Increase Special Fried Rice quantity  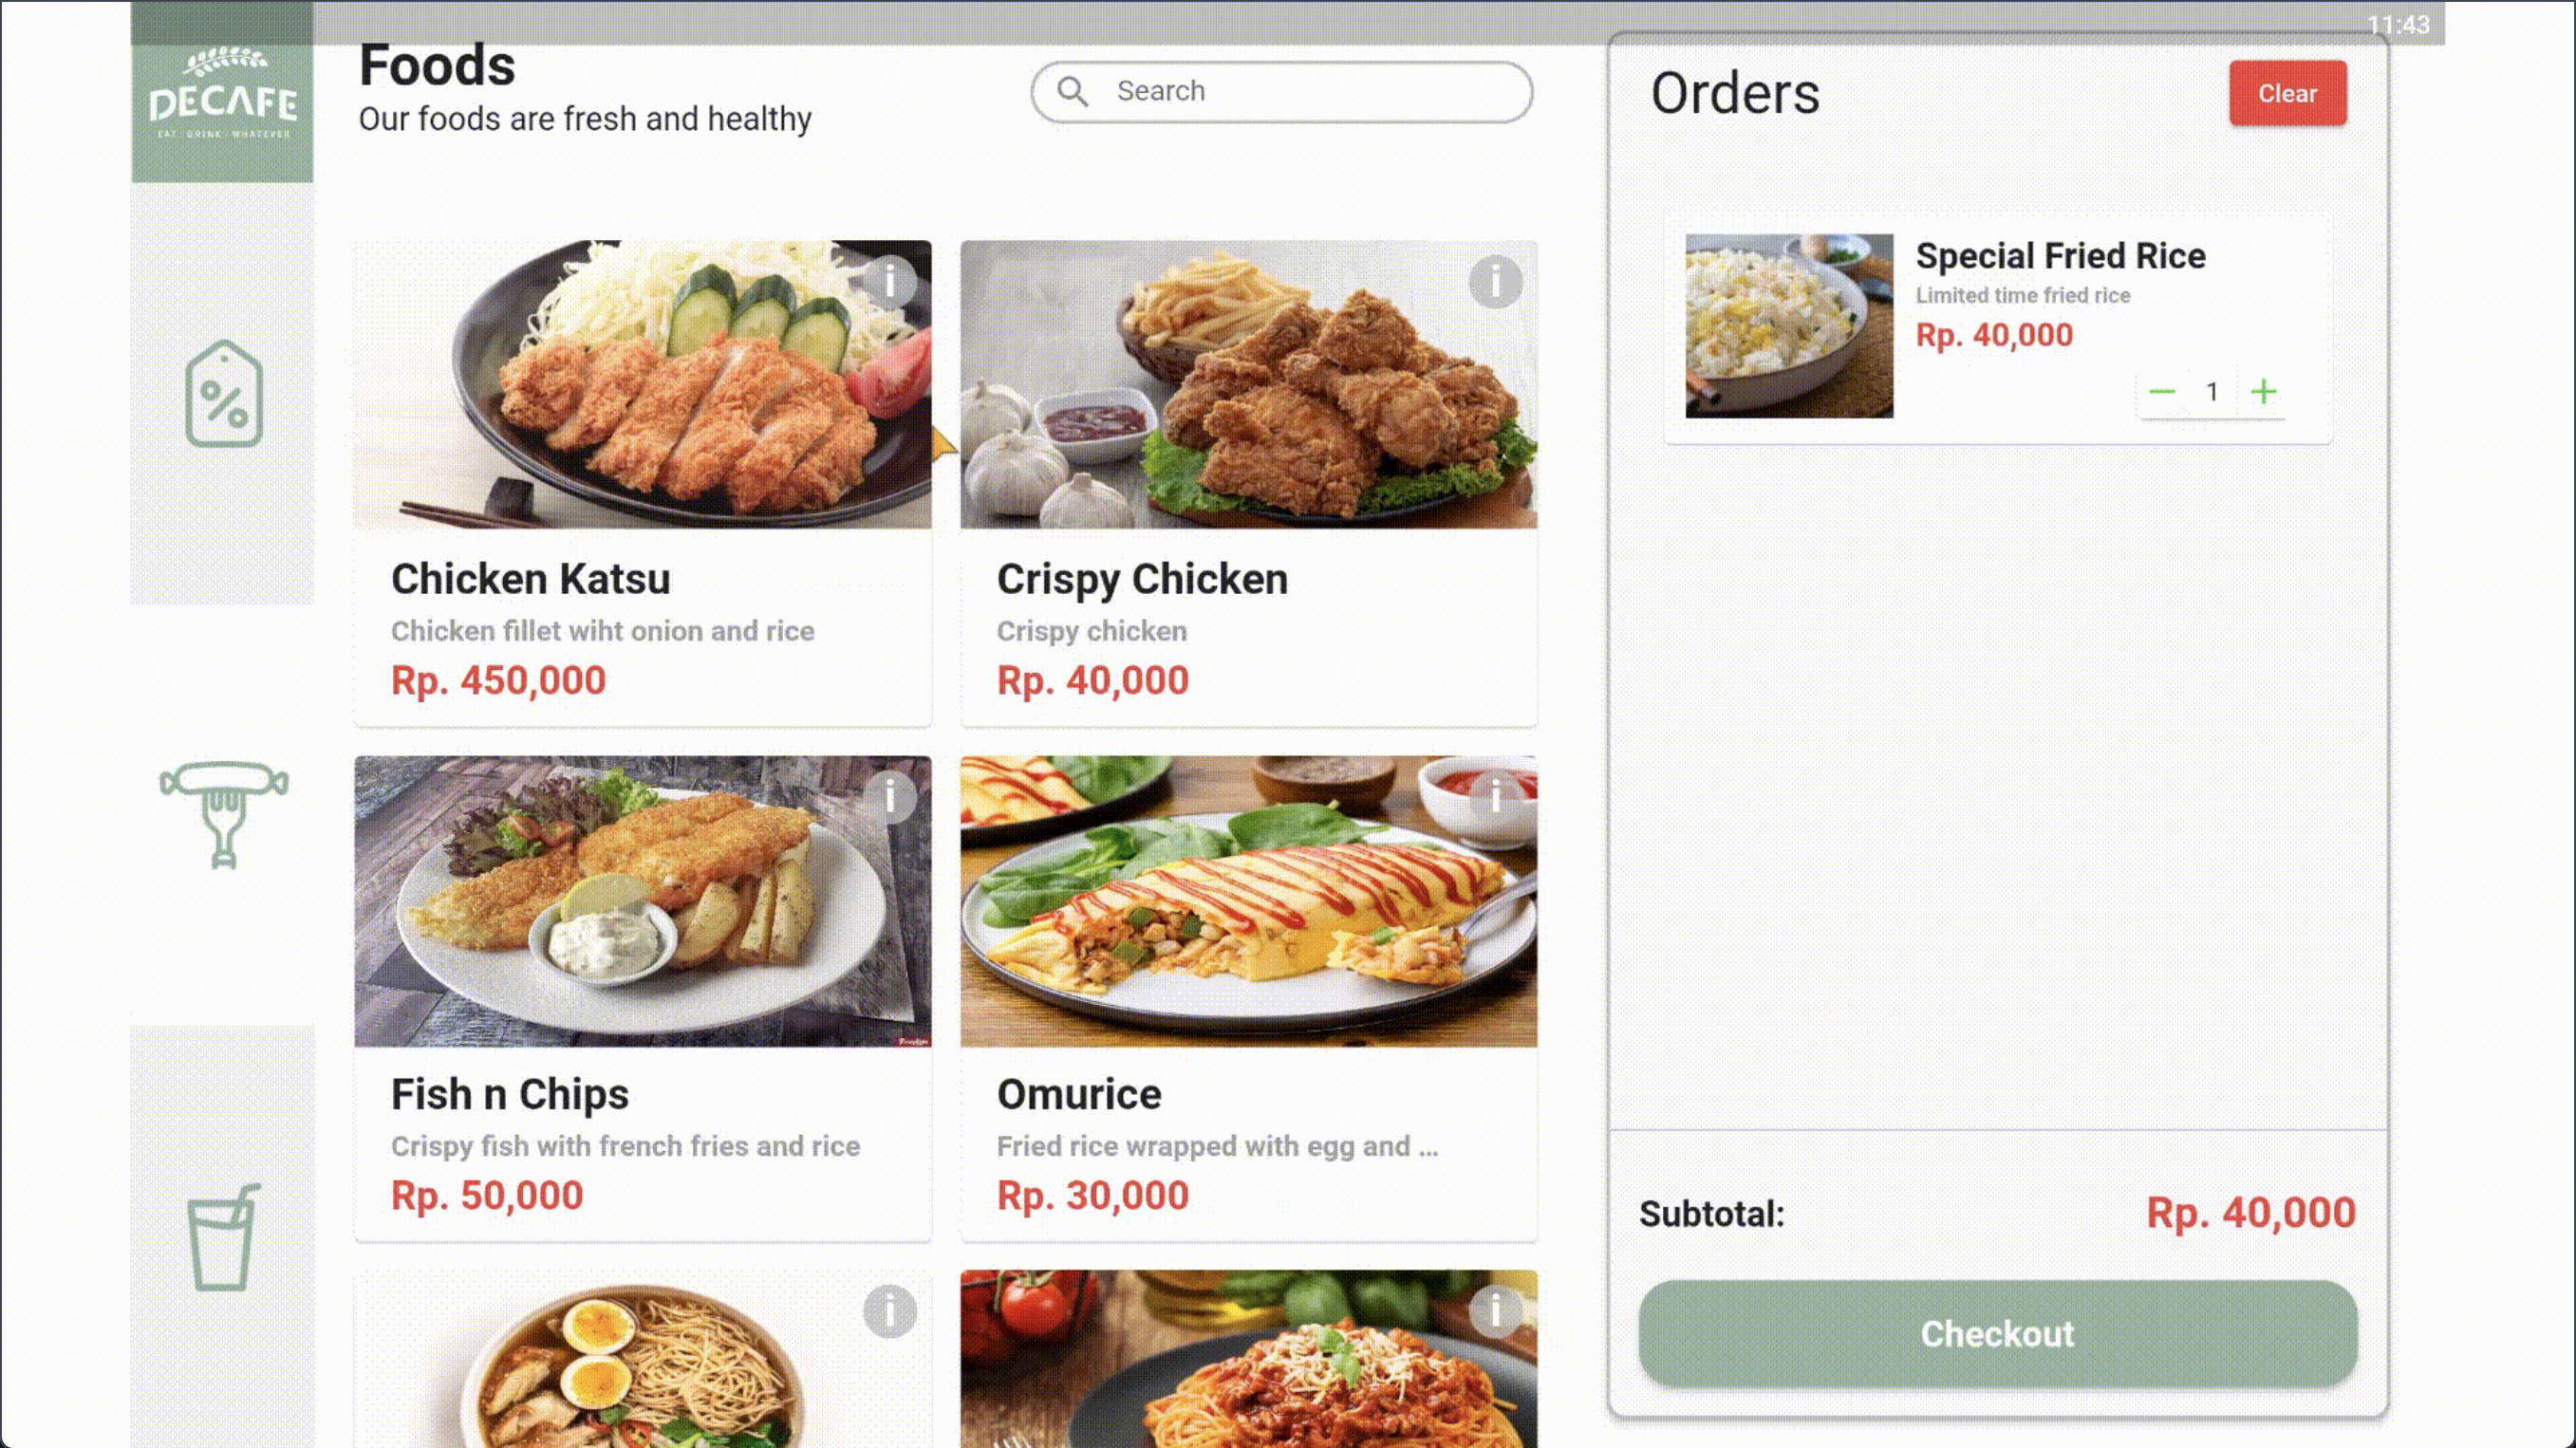(2264, 391)
